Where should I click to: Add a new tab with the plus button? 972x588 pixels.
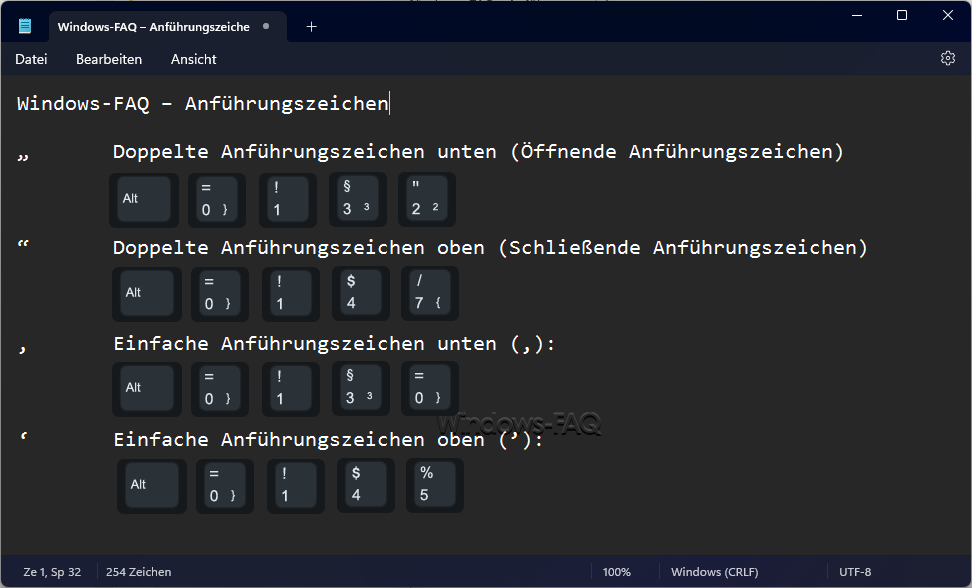click(311, 27)
